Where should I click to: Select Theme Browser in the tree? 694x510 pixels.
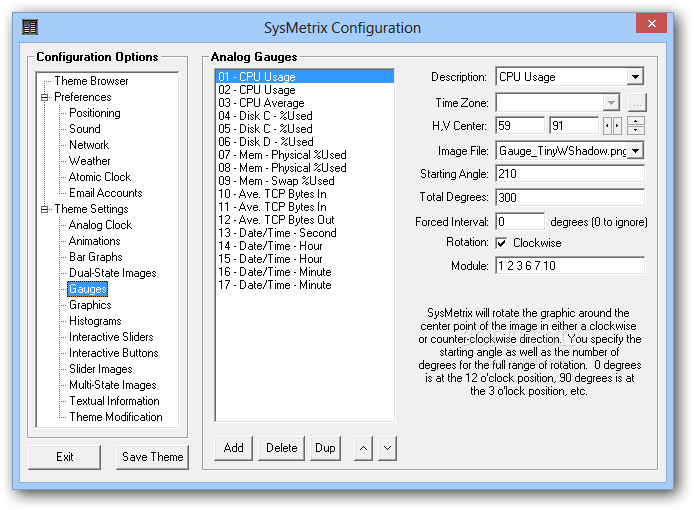pos(91,81)
